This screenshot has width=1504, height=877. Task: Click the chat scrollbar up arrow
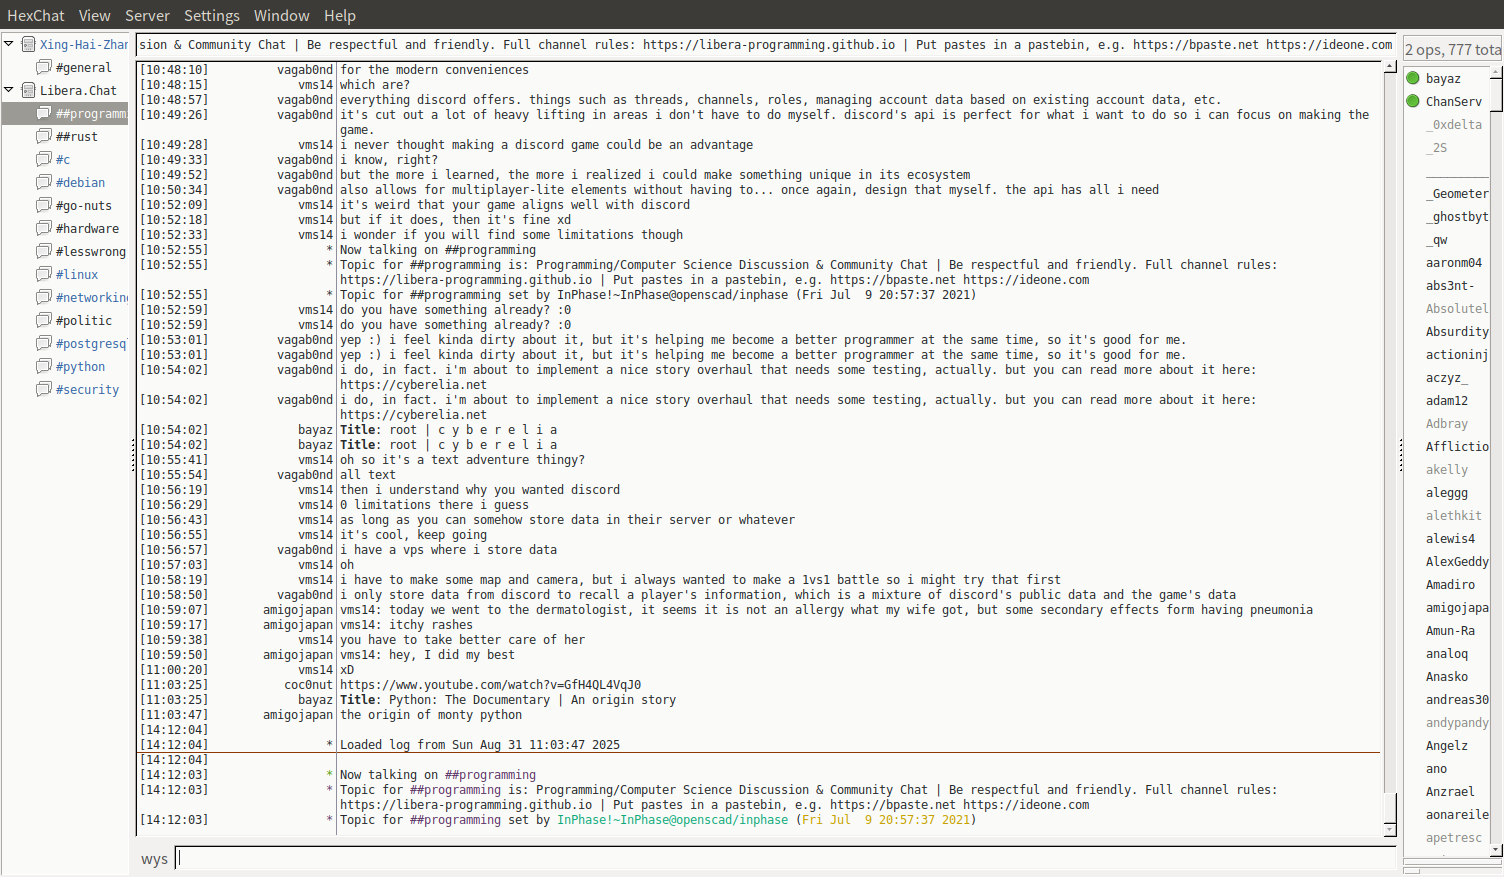click(1389, 66)
